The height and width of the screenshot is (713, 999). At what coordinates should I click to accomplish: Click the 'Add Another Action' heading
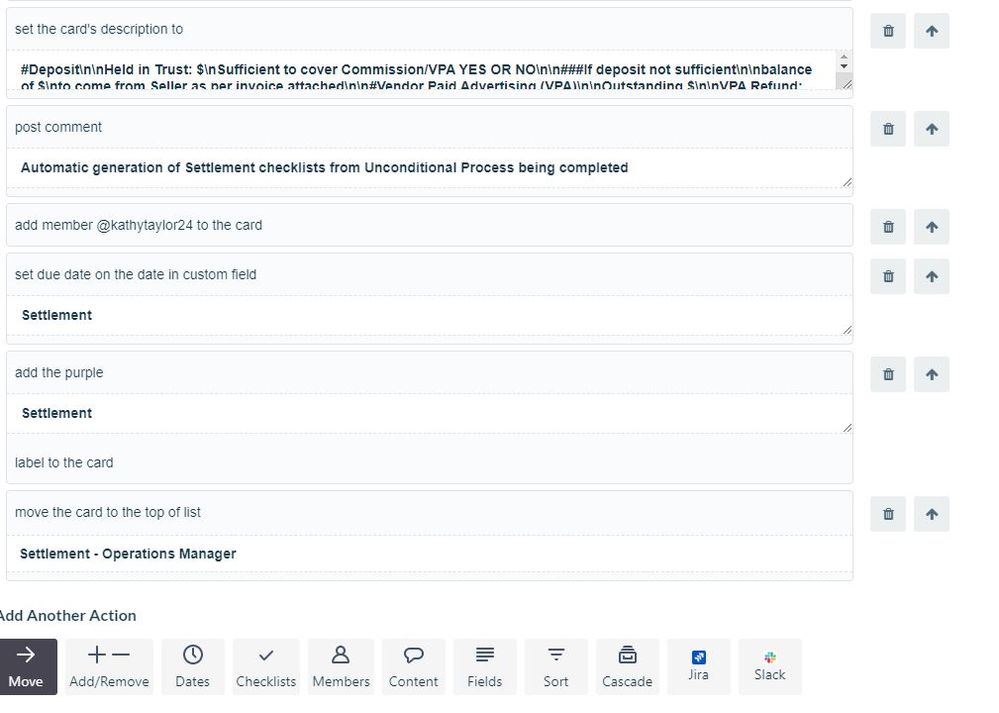pos(68,616)
